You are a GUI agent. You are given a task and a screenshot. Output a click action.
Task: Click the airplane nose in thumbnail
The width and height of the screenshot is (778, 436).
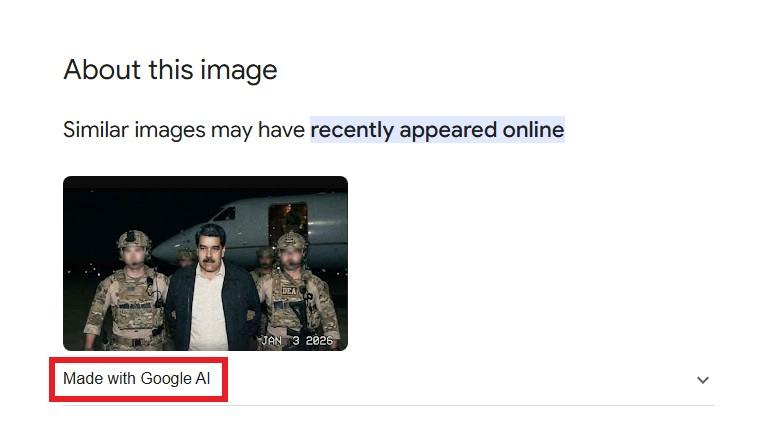point(166,250)
